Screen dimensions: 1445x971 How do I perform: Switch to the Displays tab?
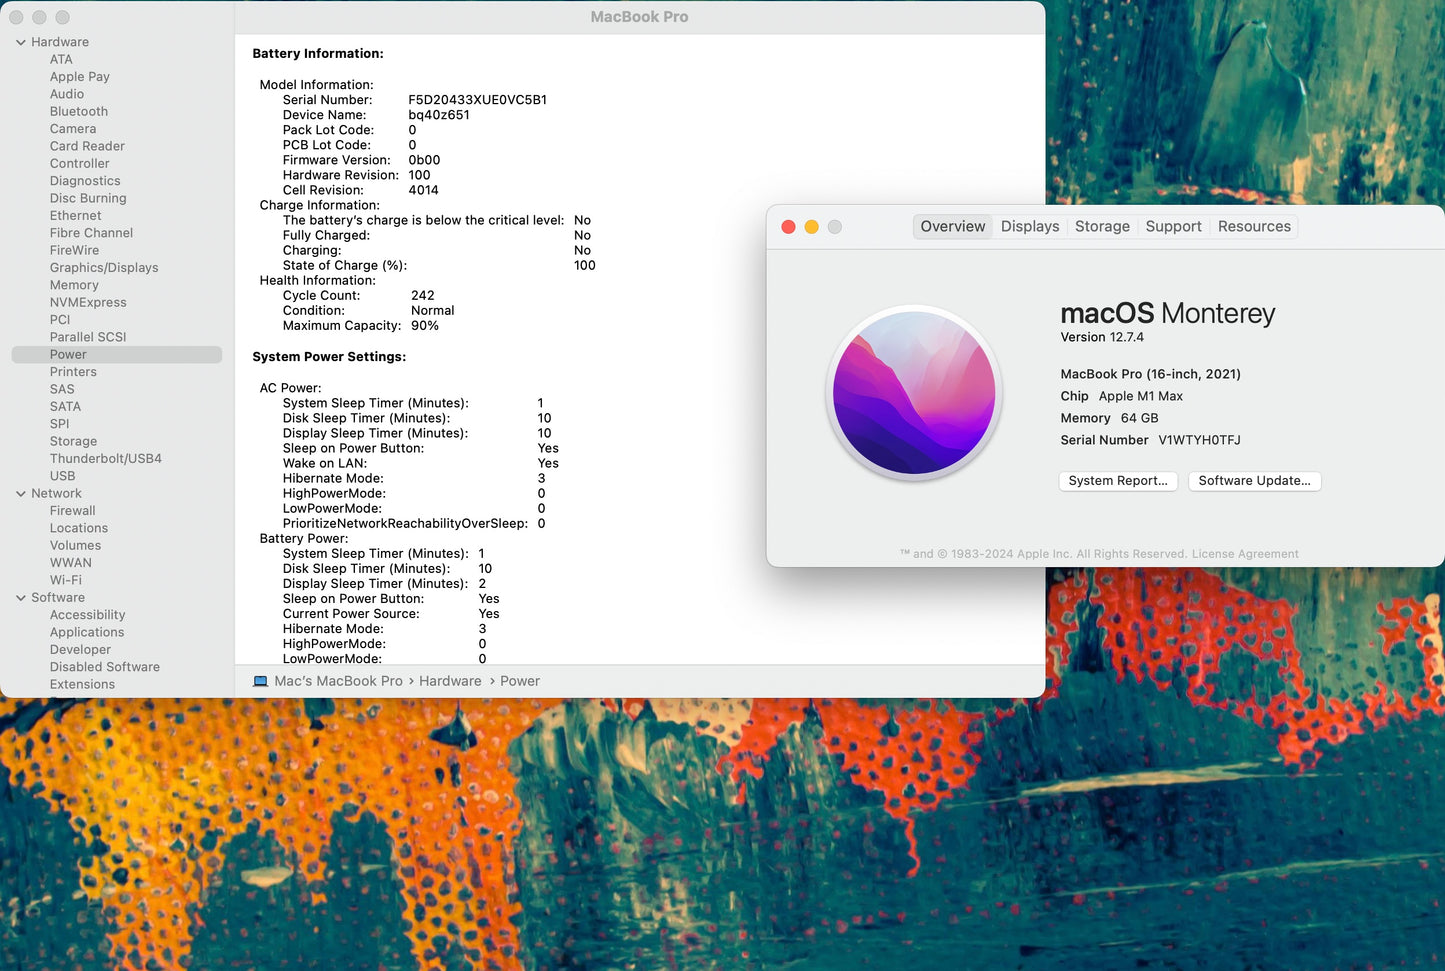pos(1030,227)
